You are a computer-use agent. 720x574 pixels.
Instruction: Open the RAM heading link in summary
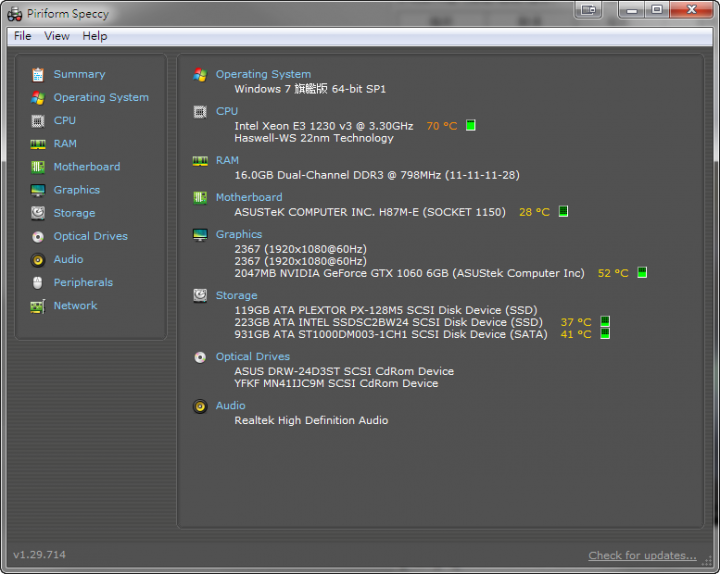[x=227, y=160]
